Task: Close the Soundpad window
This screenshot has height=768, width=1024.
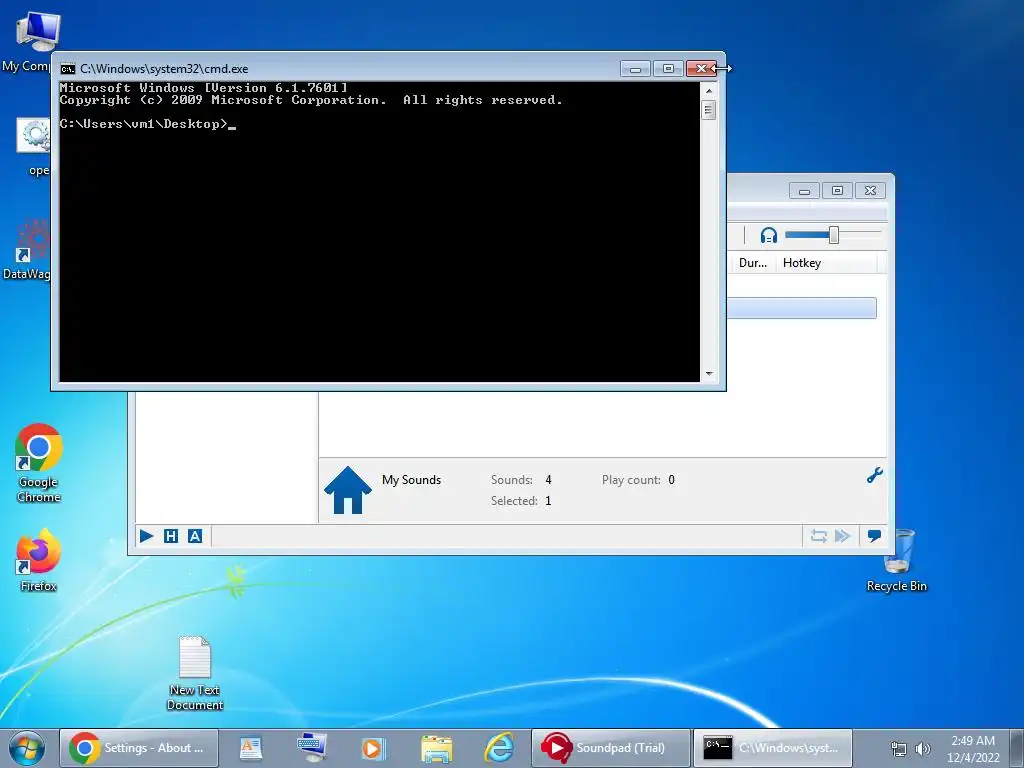Action: click(870, 191)
